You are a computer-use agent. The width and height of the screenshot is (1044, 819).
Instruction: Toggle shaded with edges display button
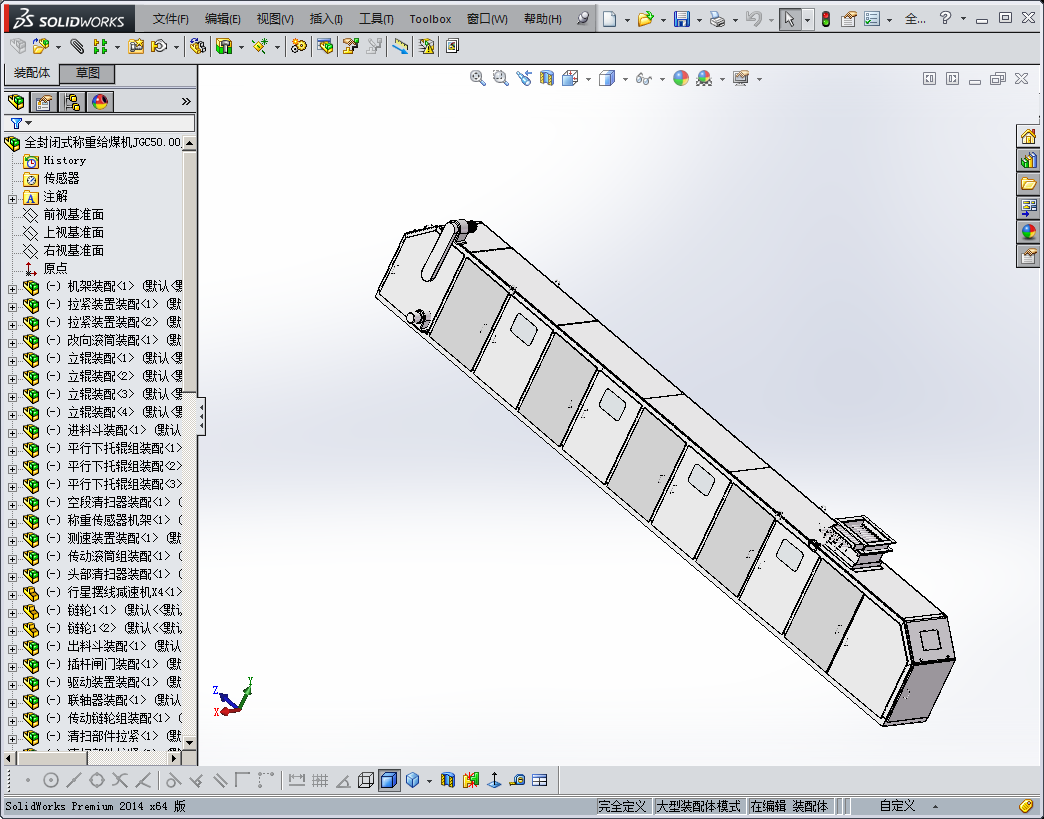click(389, 780)
